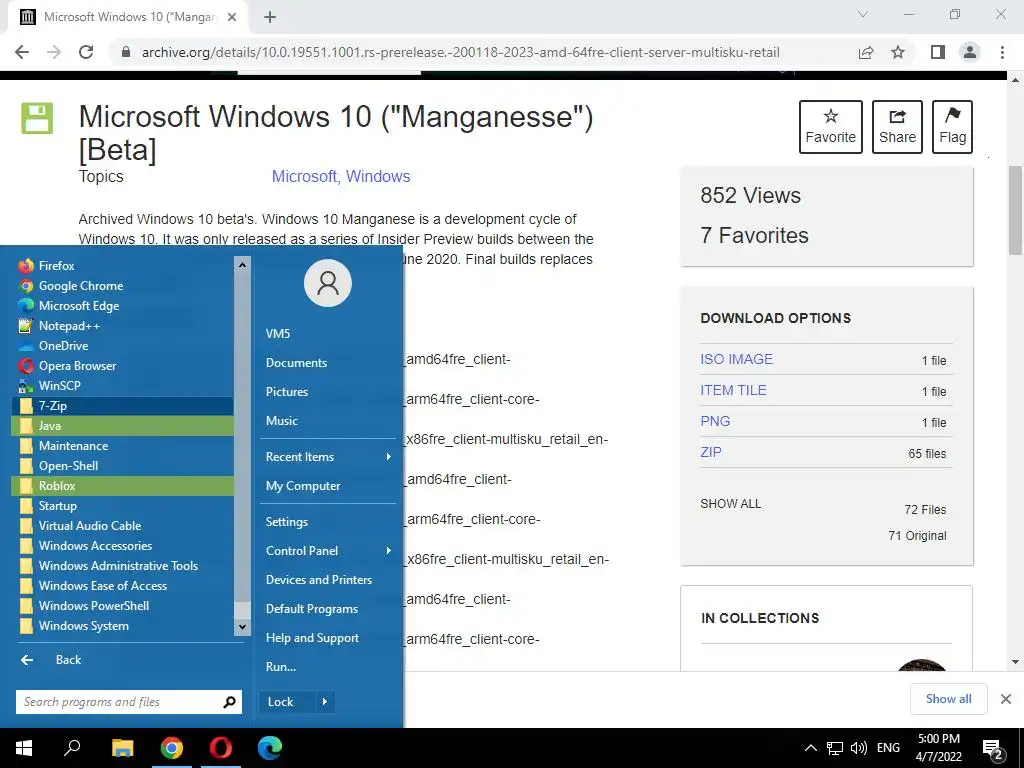Launch WinSCP from the programs list
Image resolution: width=1024 pixels, height=768 pixels.
pyautogui.click(x=123, y=385)
